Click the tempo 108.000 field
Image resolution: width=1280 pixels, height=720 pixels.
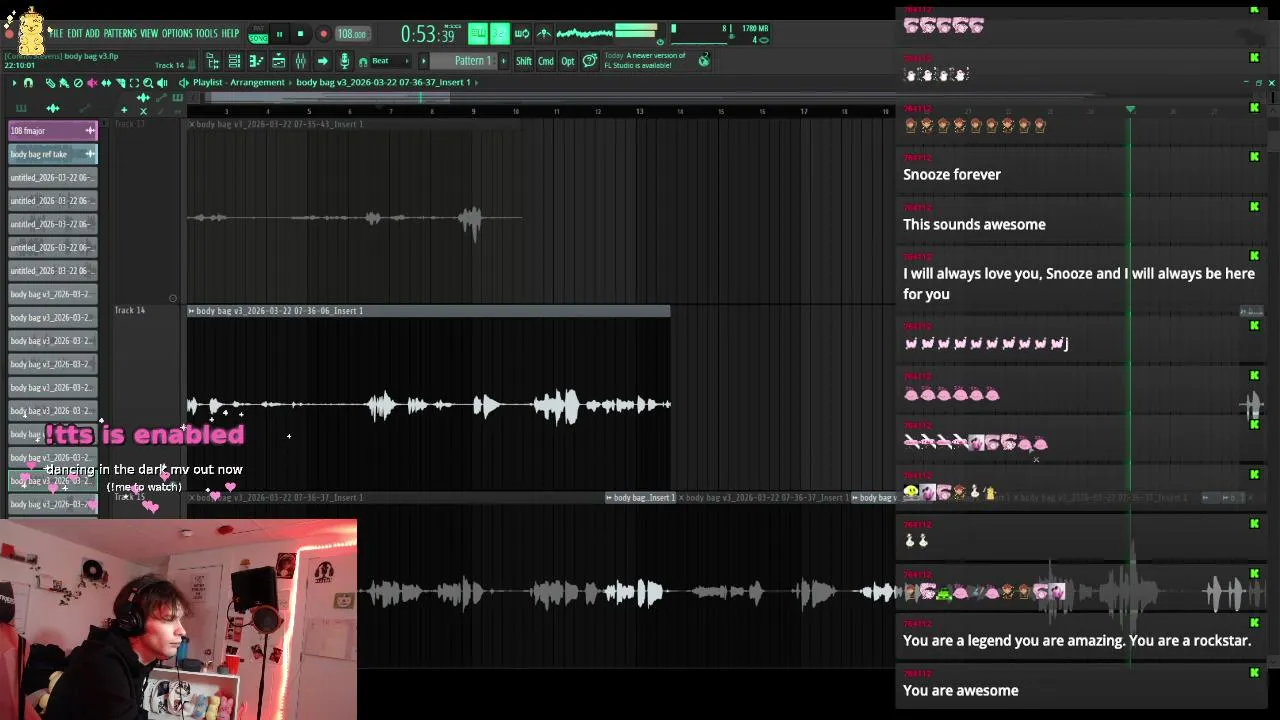tap(353, 34)
